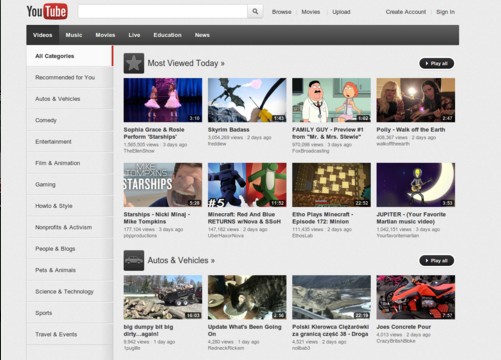Click 'Polly - Walk off the Earth' title
Image resolution: width=501 pixels, height=360 pixels.
click(411, 130)
